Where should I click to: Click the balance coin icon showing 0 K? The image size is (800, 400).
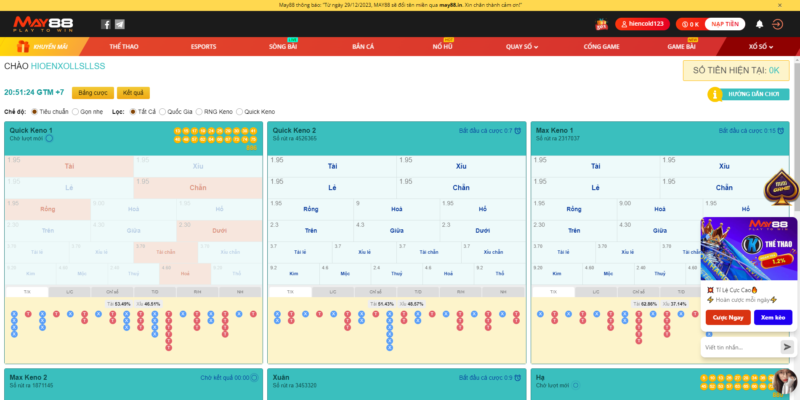[685, 24]
